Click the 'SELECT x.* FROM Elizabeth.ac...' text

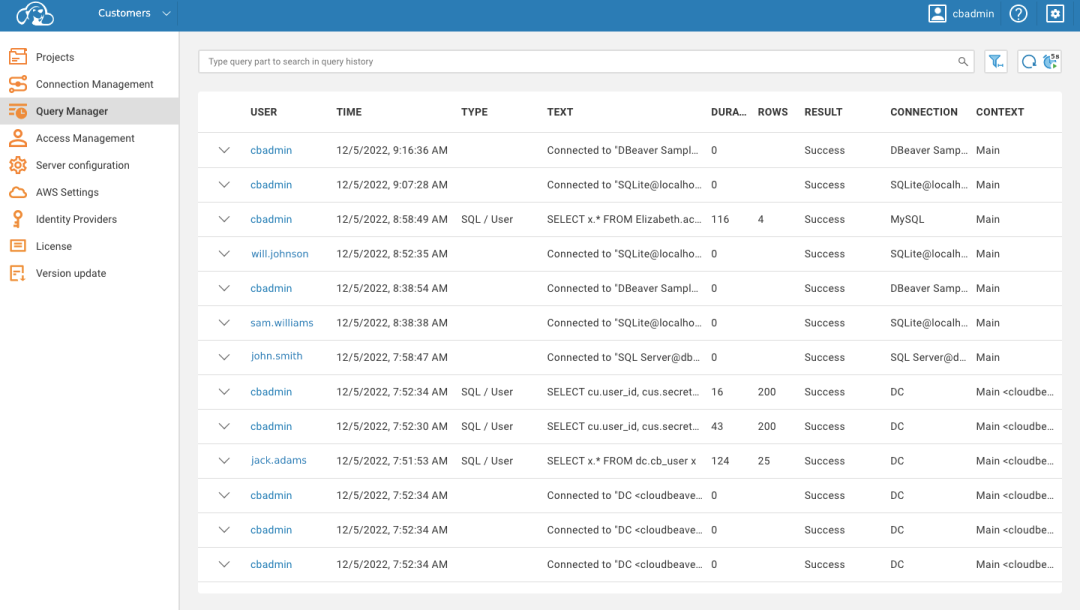(x=623, y=219)
